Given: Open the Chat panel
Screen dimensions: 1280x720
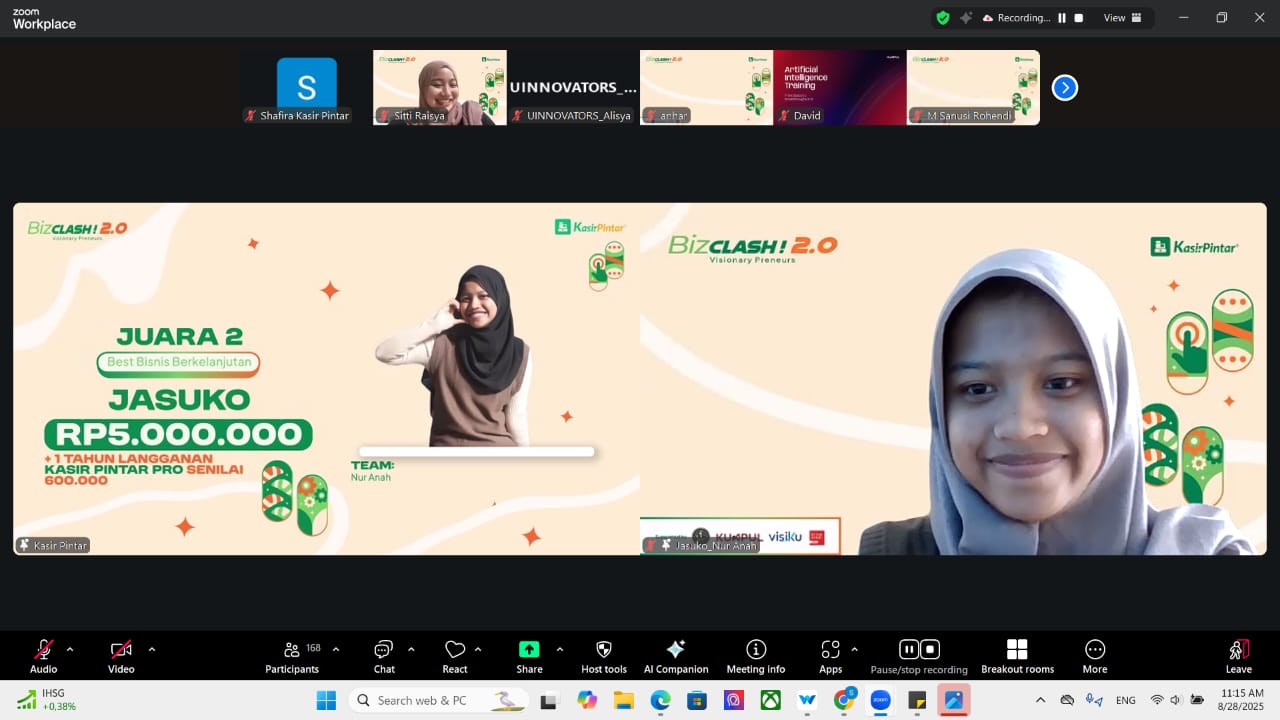Looking at the screenshot, I should pos(384,656).
